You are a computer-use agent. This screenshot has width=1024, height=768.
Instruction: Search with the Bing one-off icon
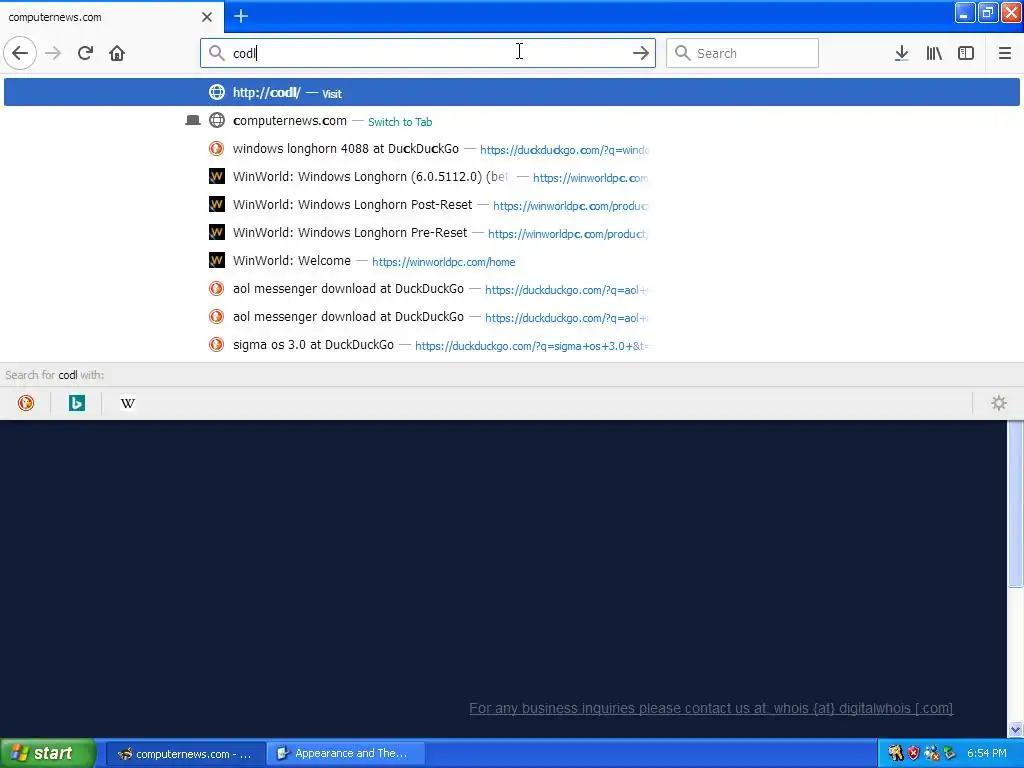pos(76,403)
